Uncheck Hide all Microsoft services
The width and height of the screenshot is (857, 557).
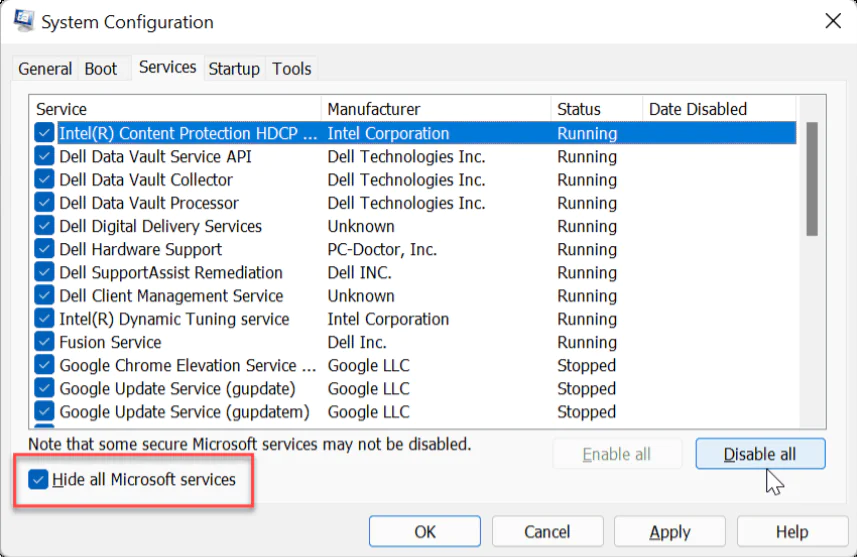pos(39,480)
